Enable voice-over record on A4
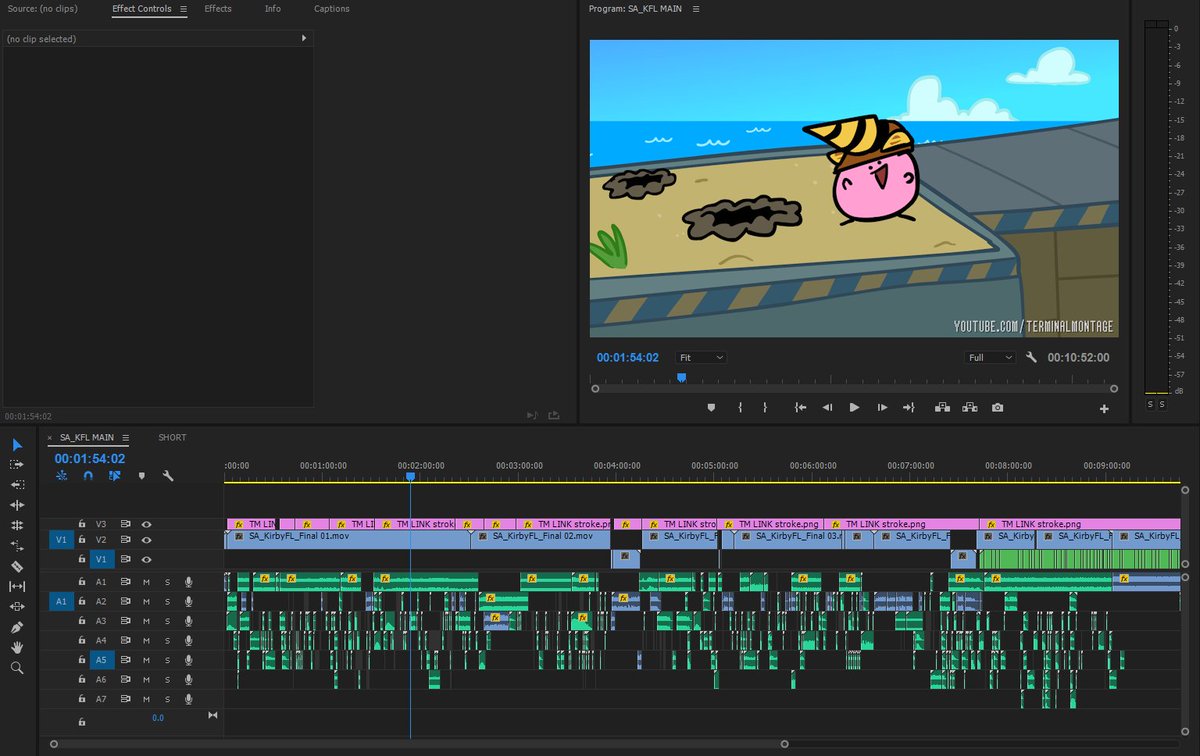This screenshot has height=756, width=1200. point(188,640)
